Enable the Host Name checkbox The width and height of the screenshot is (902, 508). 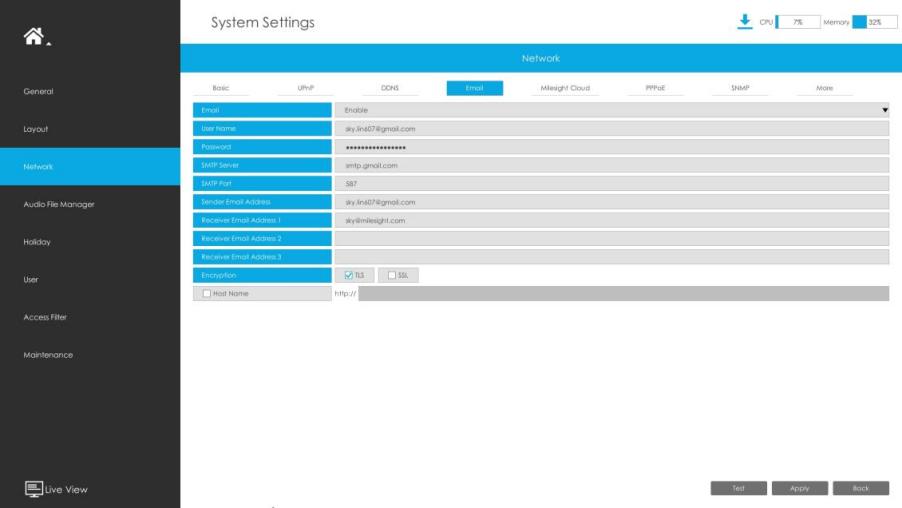[x=207, y=293]
